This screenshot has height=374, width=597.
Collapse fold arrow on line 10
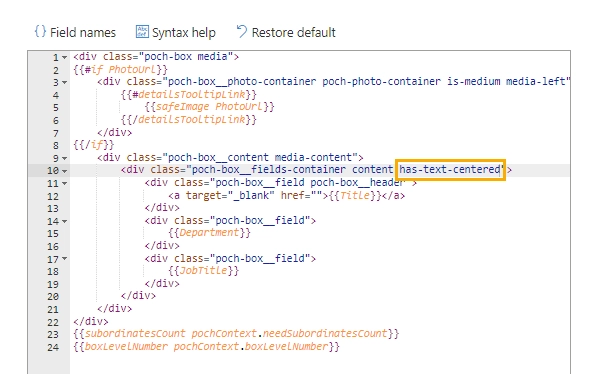[64, 171]
